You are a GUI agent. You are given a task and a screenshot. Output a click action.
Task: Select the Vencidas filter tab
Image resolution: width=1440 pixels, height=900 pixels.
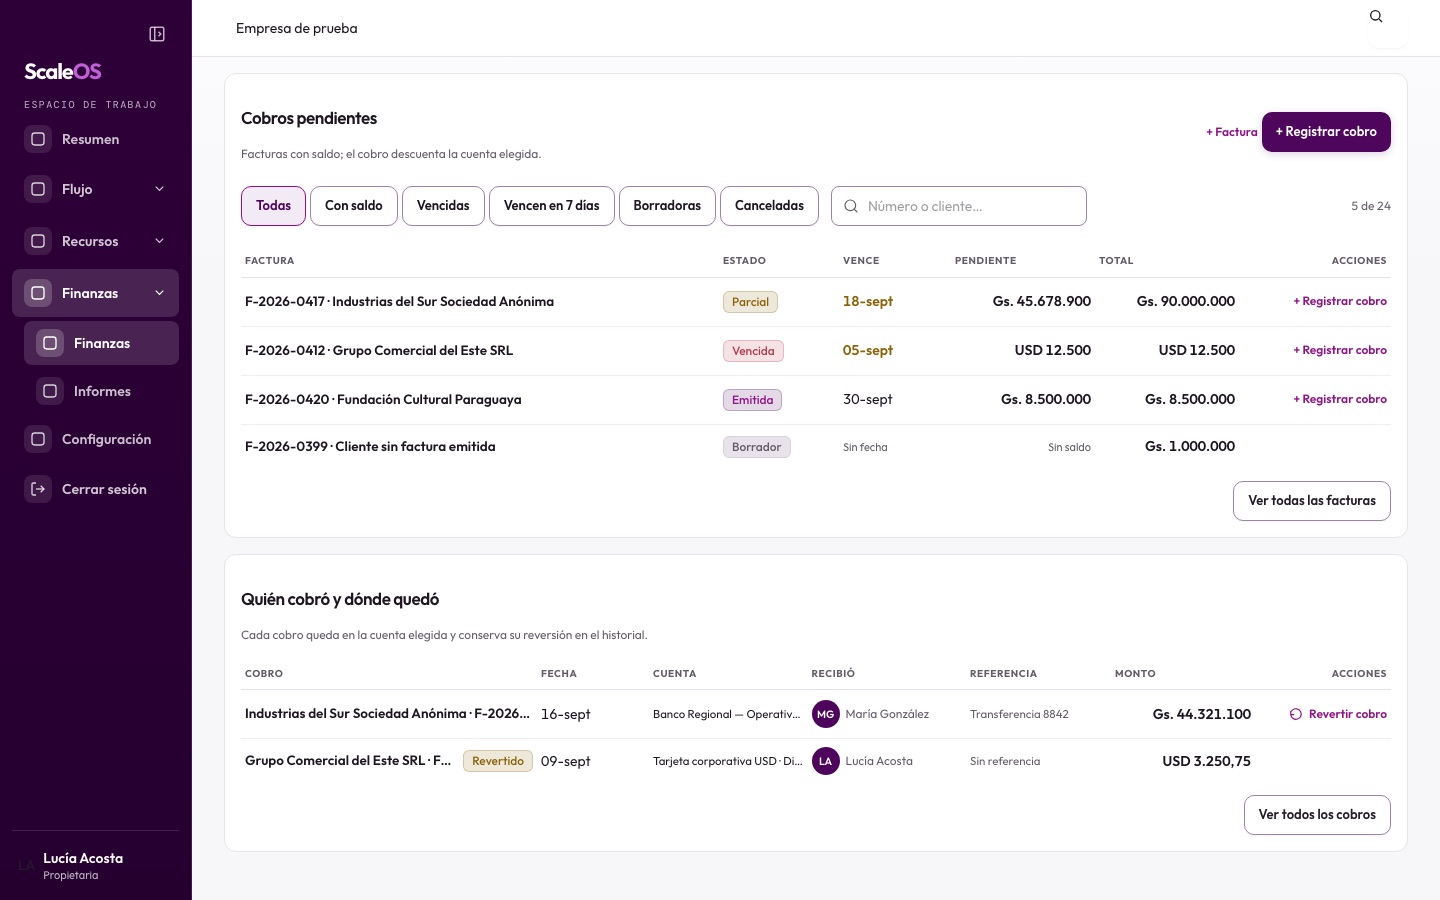coord(443,206)
